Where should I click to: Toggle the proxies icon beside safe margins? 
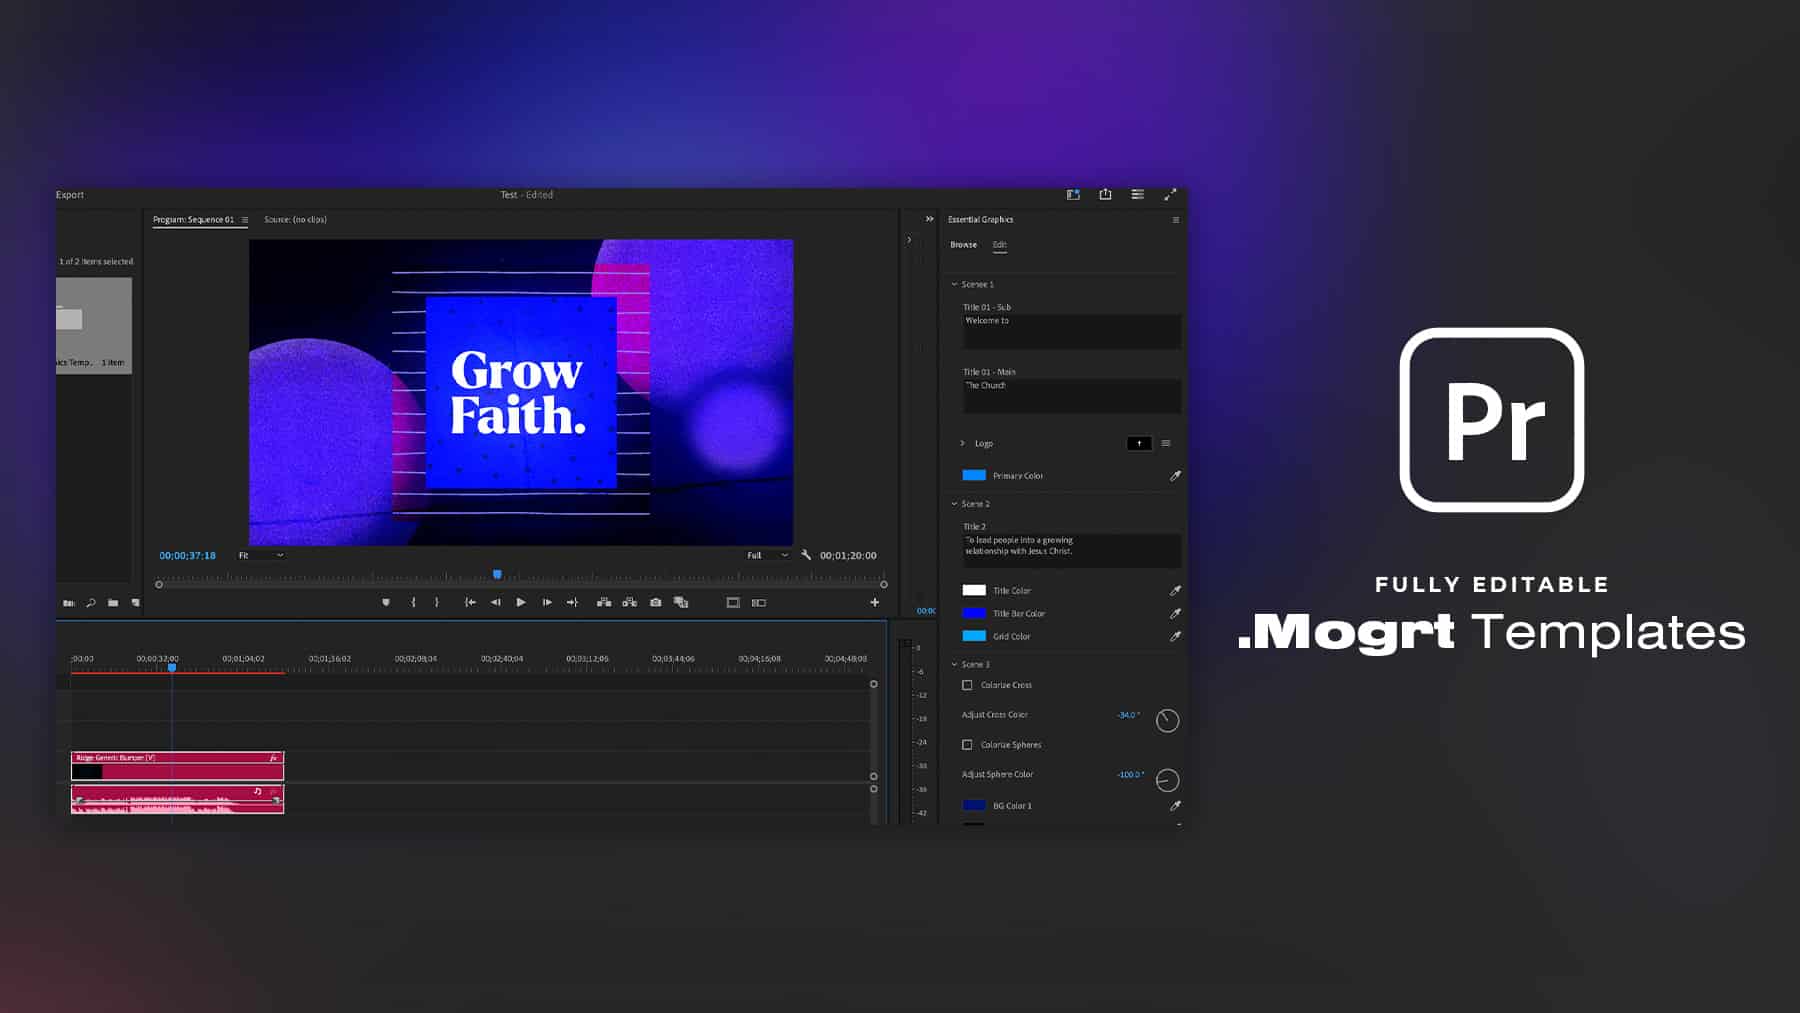click(759, 602)
